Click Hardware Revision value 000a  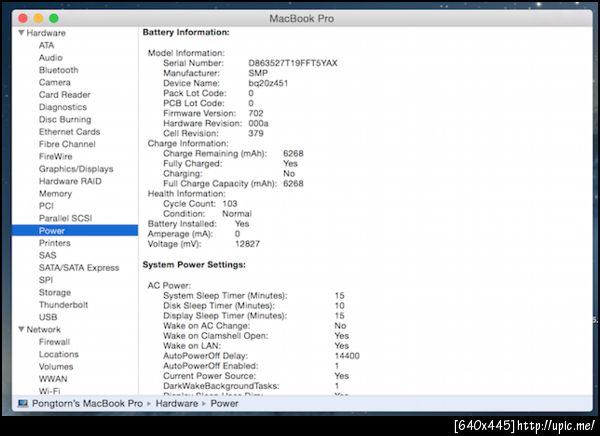[258, 123]
